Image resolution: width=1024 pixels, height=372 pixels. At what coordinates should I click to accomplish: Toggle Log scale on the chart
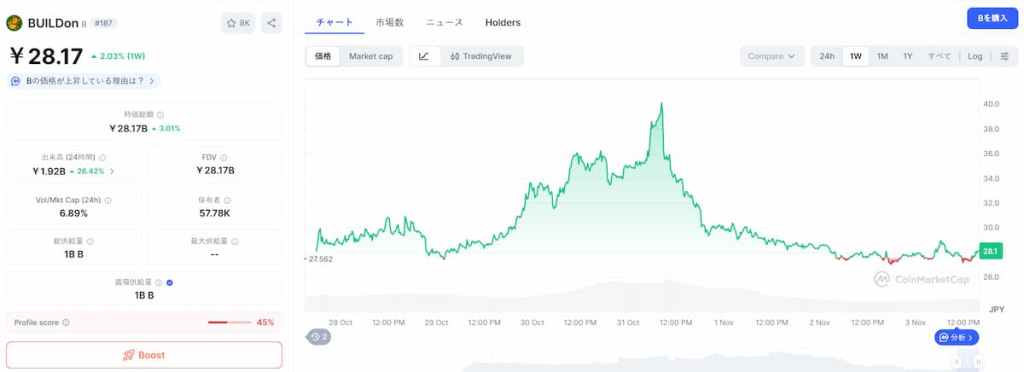click(x=975, y=56)
